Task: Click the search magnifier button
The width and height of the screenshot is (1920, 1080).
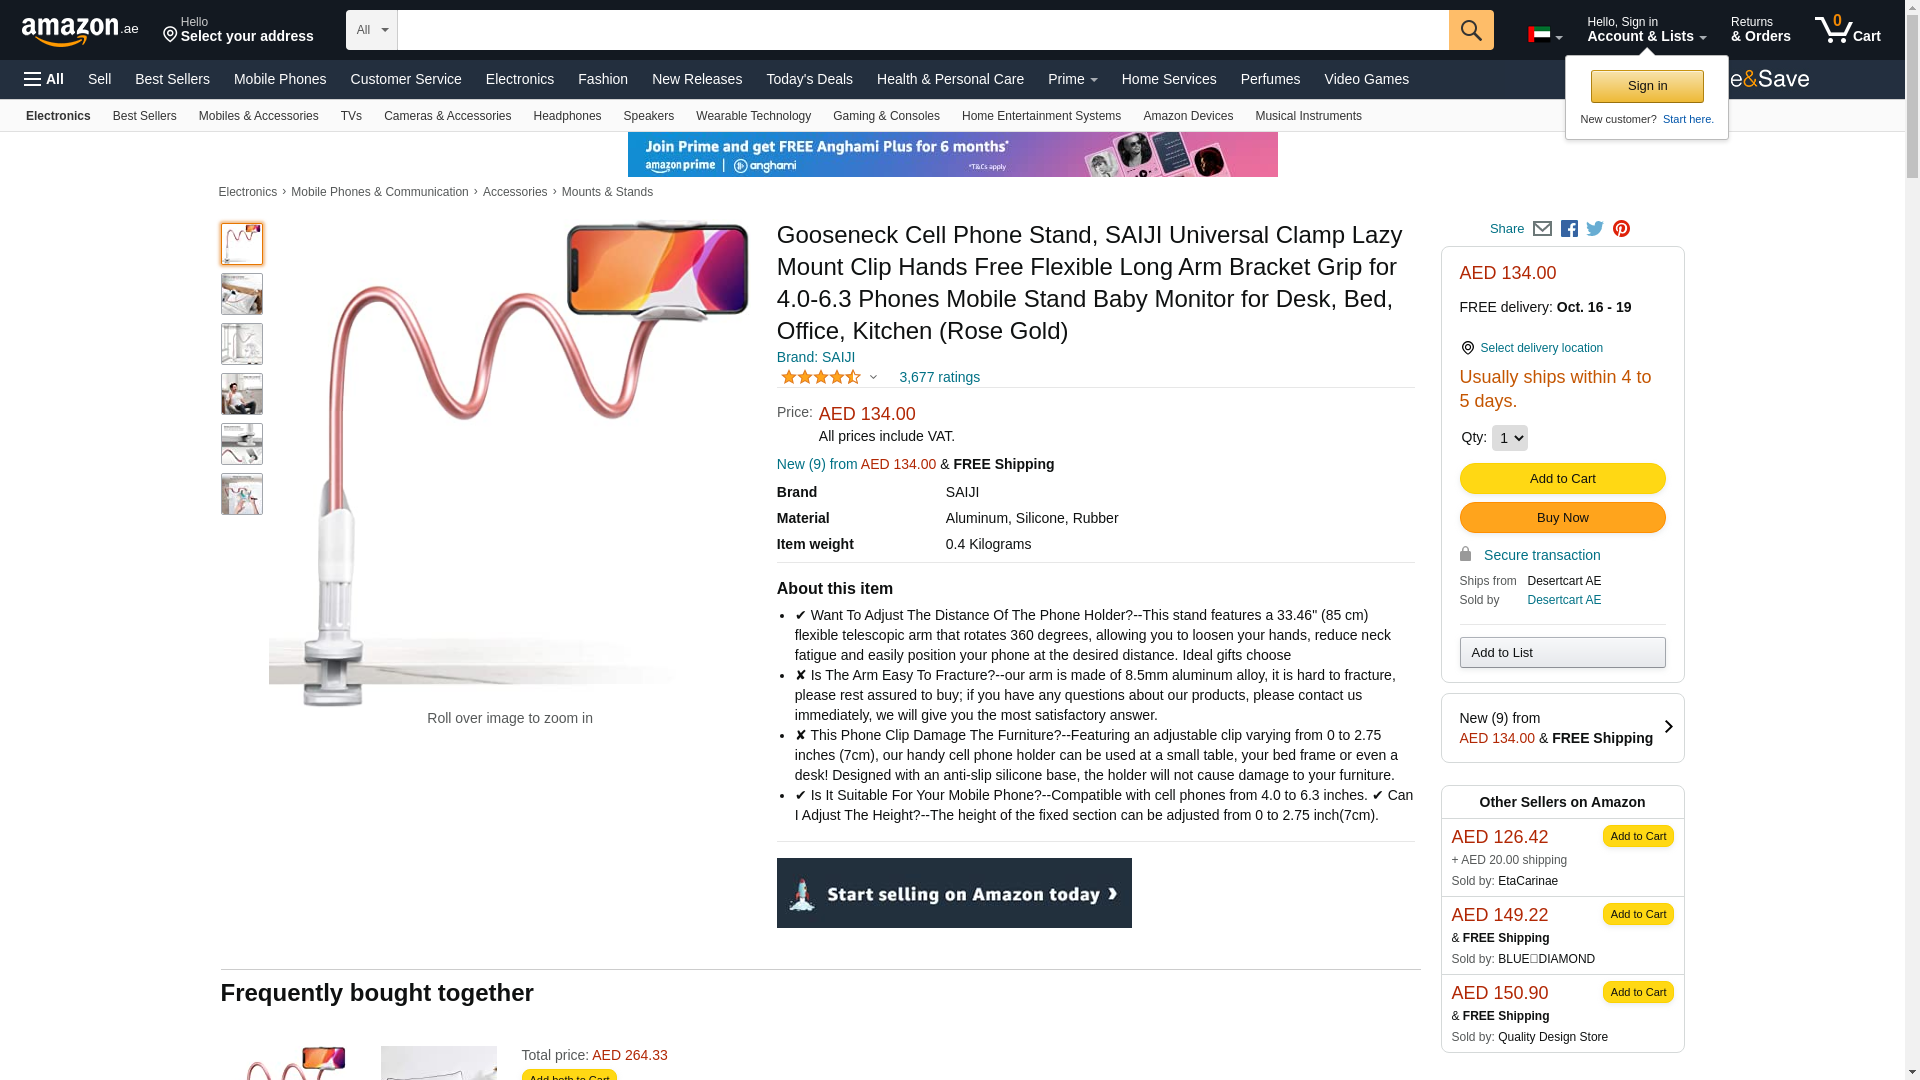Action: tap(1471, 30)
